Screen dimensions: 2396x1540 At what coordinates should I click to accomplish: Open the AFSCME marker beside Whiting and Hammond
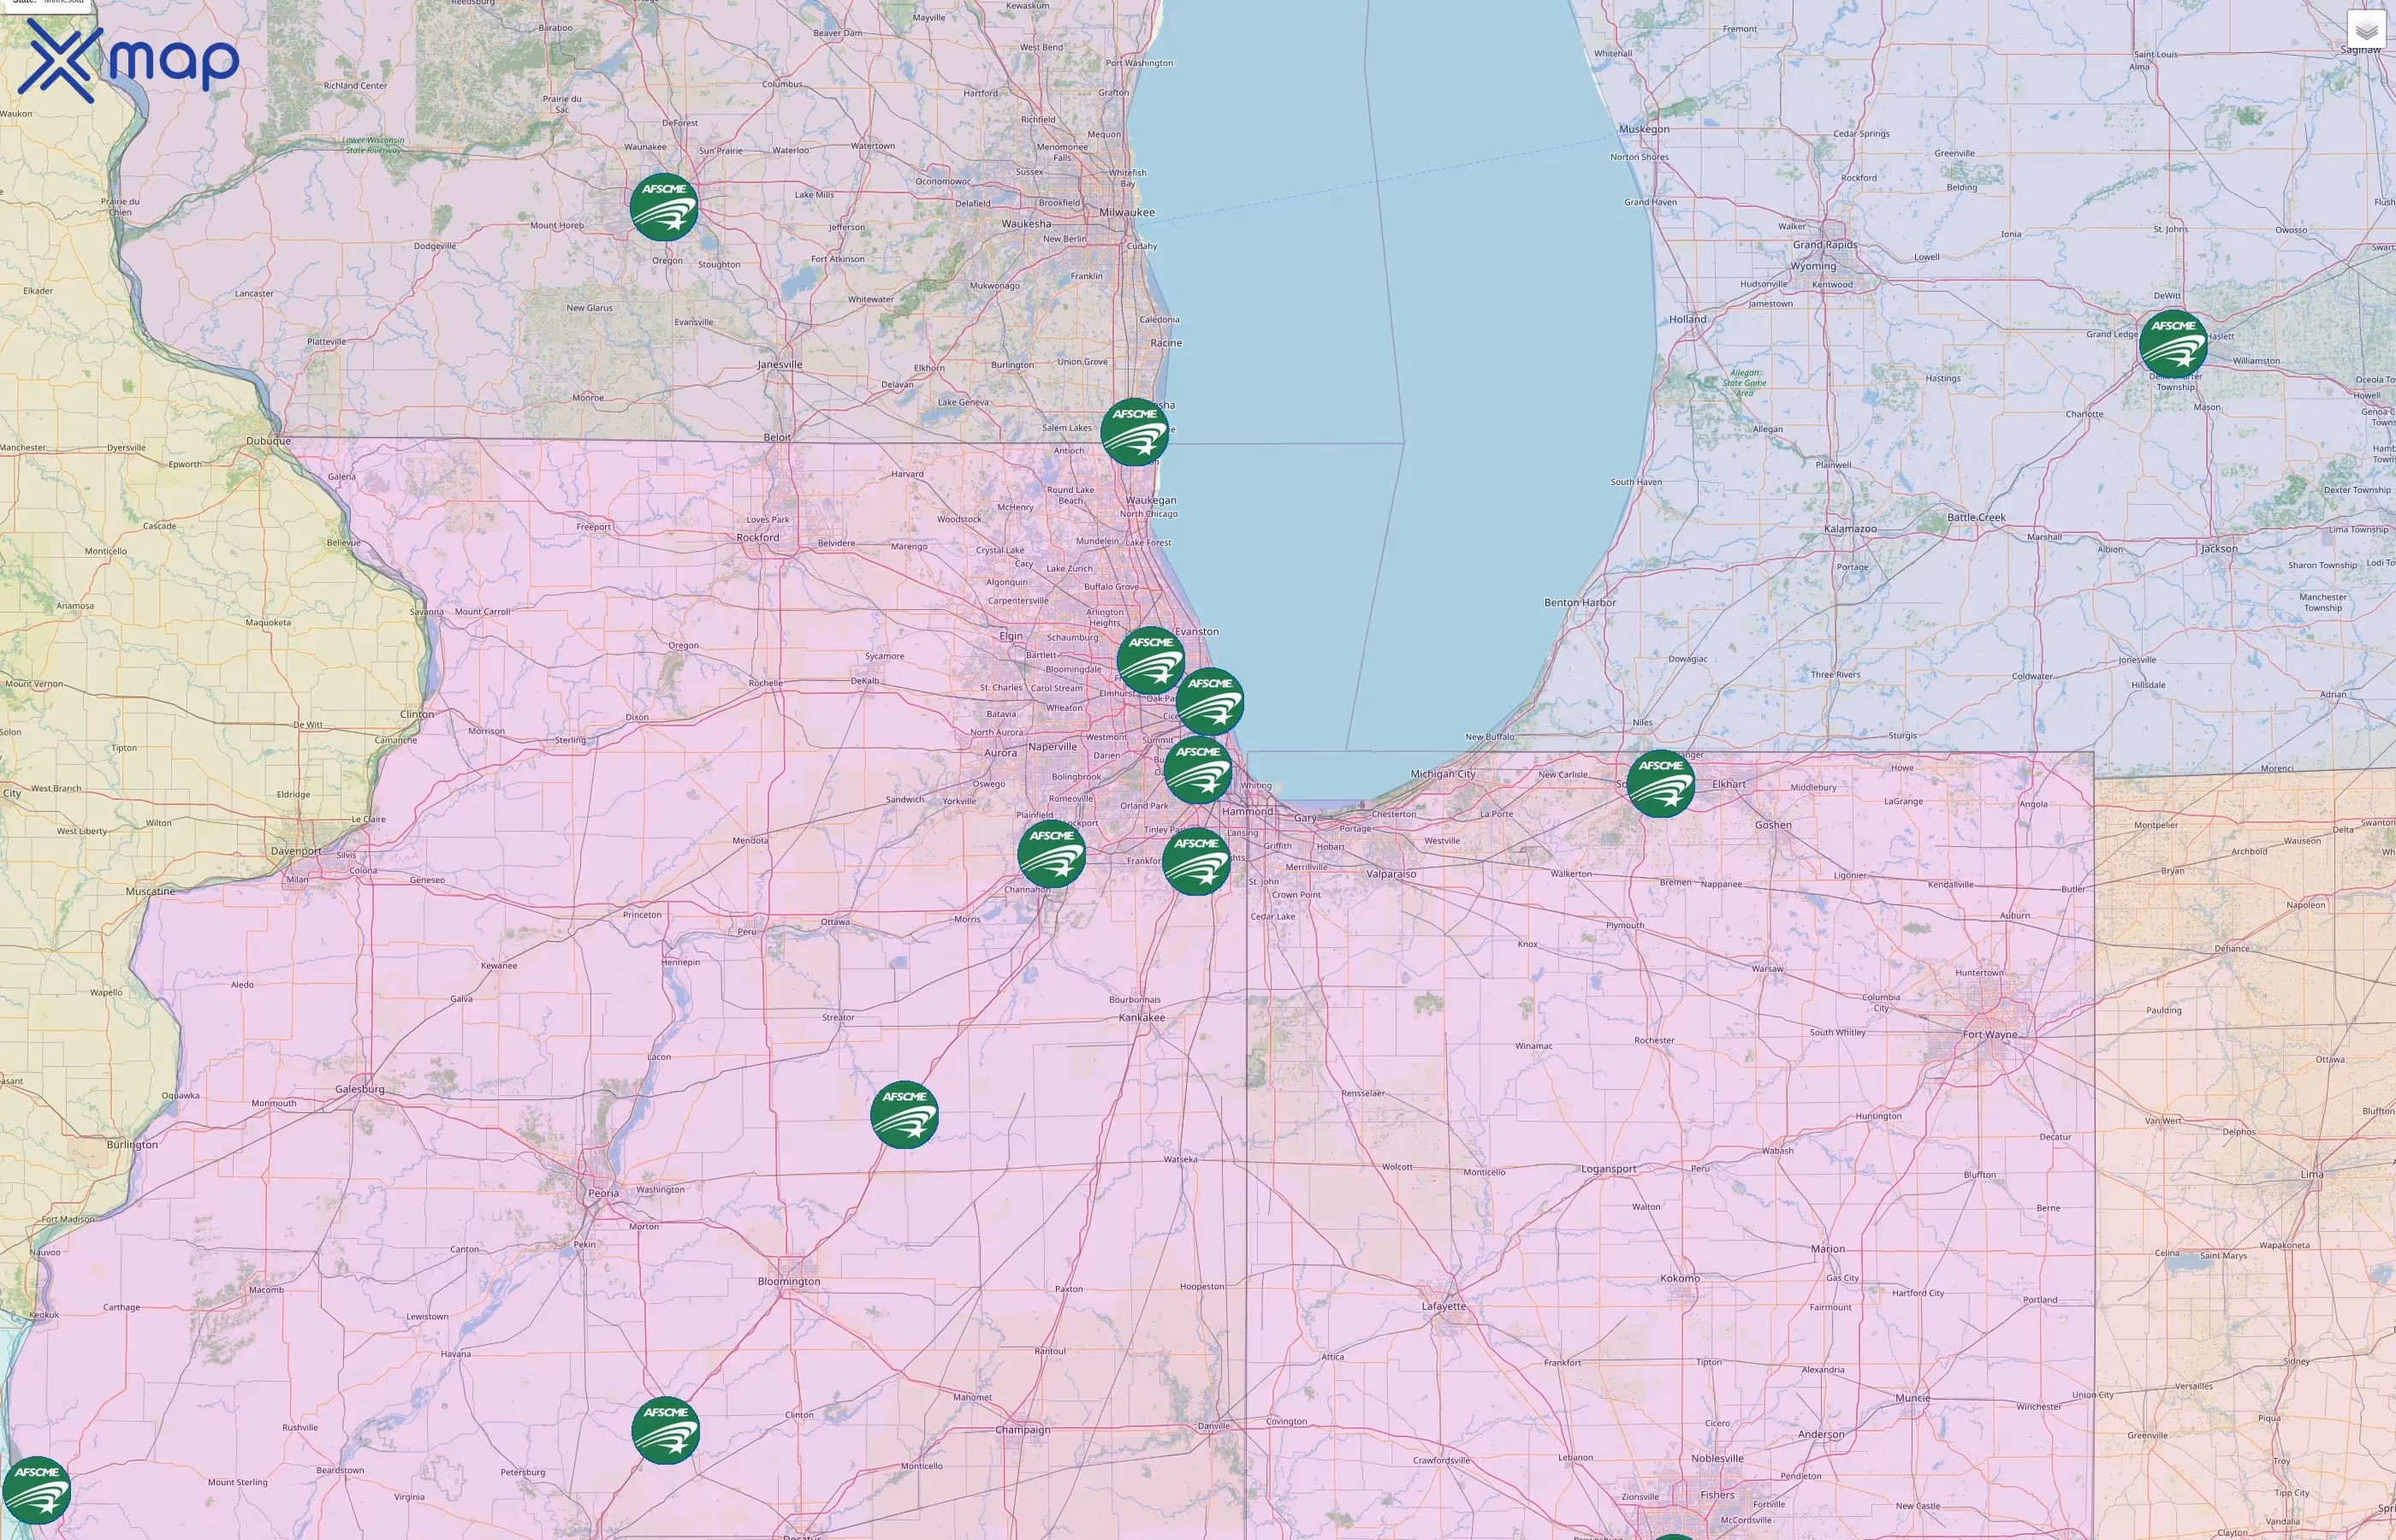click(x=1198, y=770)
